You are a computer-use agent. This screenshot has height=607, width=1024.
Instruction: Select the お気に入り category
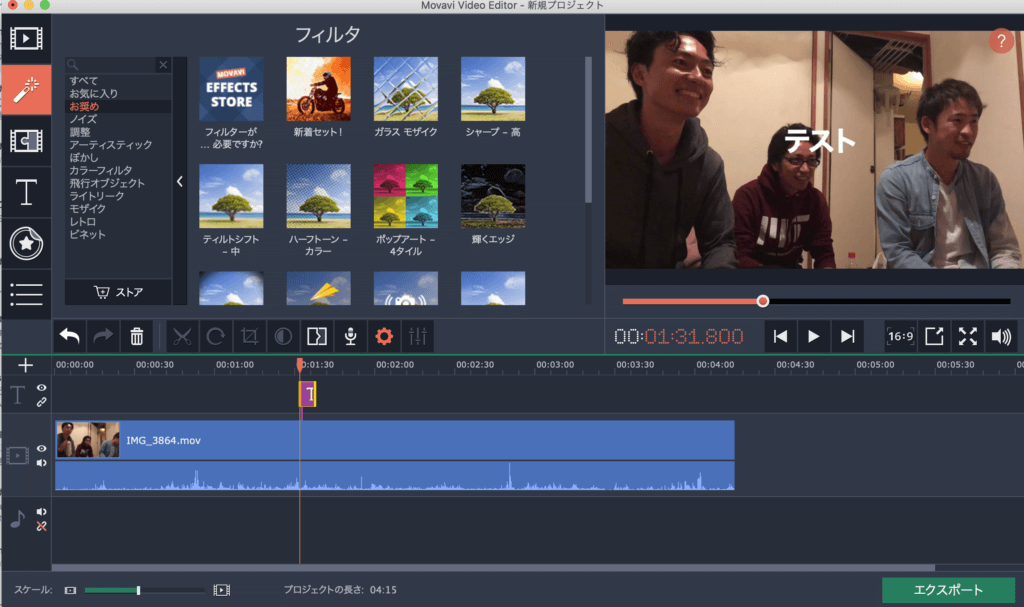coord(93,93)
